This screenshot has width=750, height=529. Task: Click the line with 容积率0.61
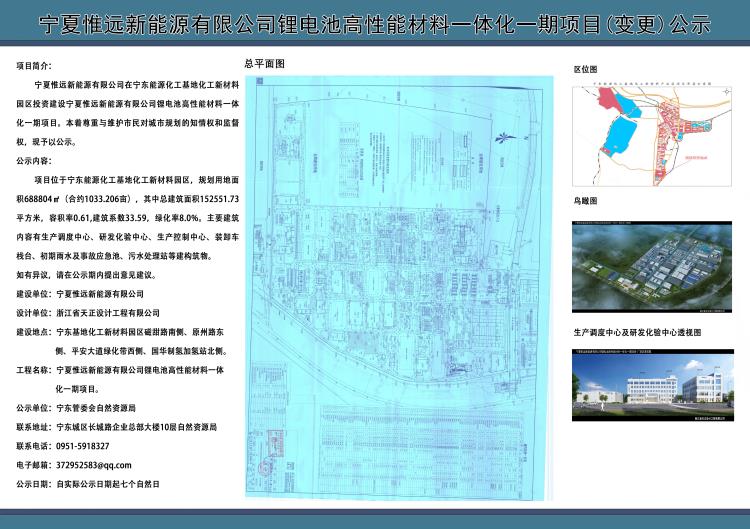coord(127,218)
